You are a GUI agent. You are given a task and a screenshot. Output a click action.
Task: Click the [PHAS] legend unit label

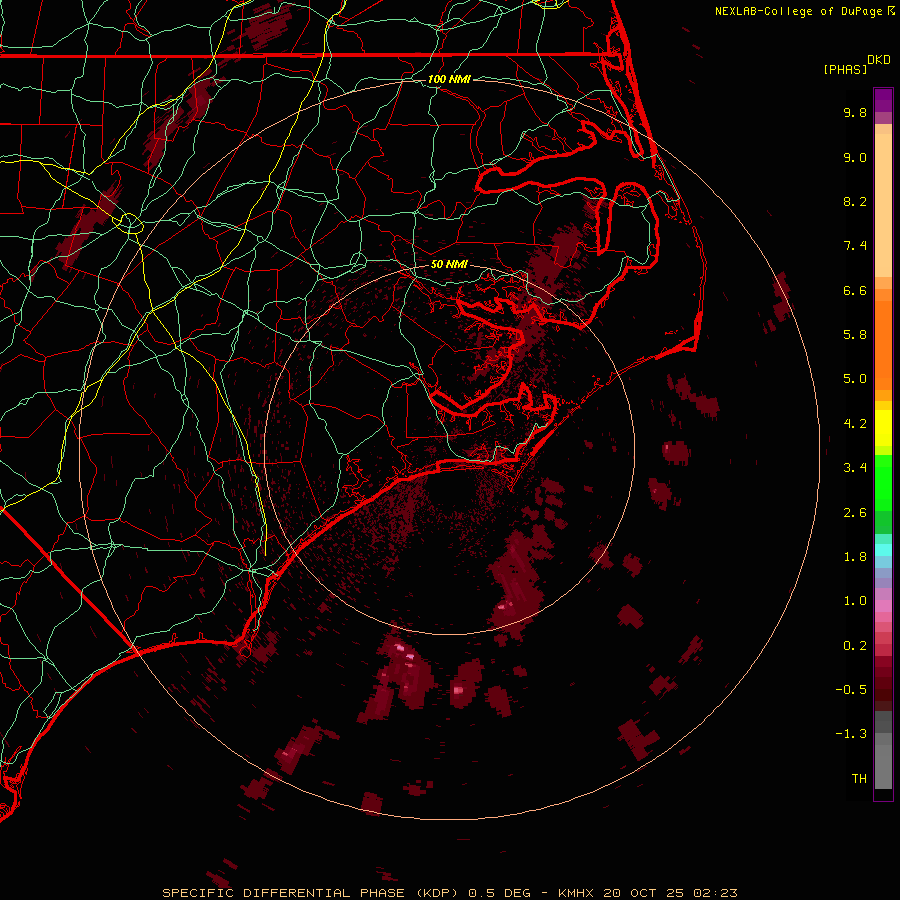845,69
